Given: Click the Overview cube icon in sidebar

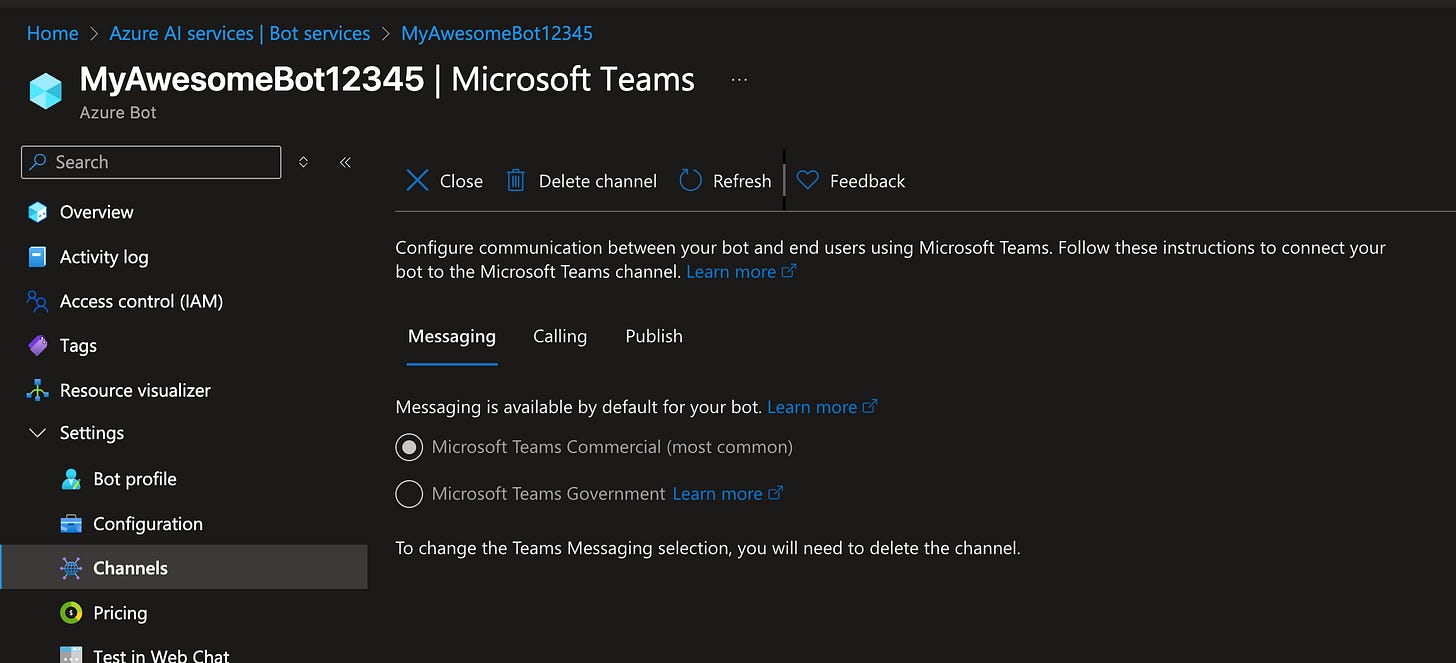Looking at the screenshot, I should tap(38, 212).
